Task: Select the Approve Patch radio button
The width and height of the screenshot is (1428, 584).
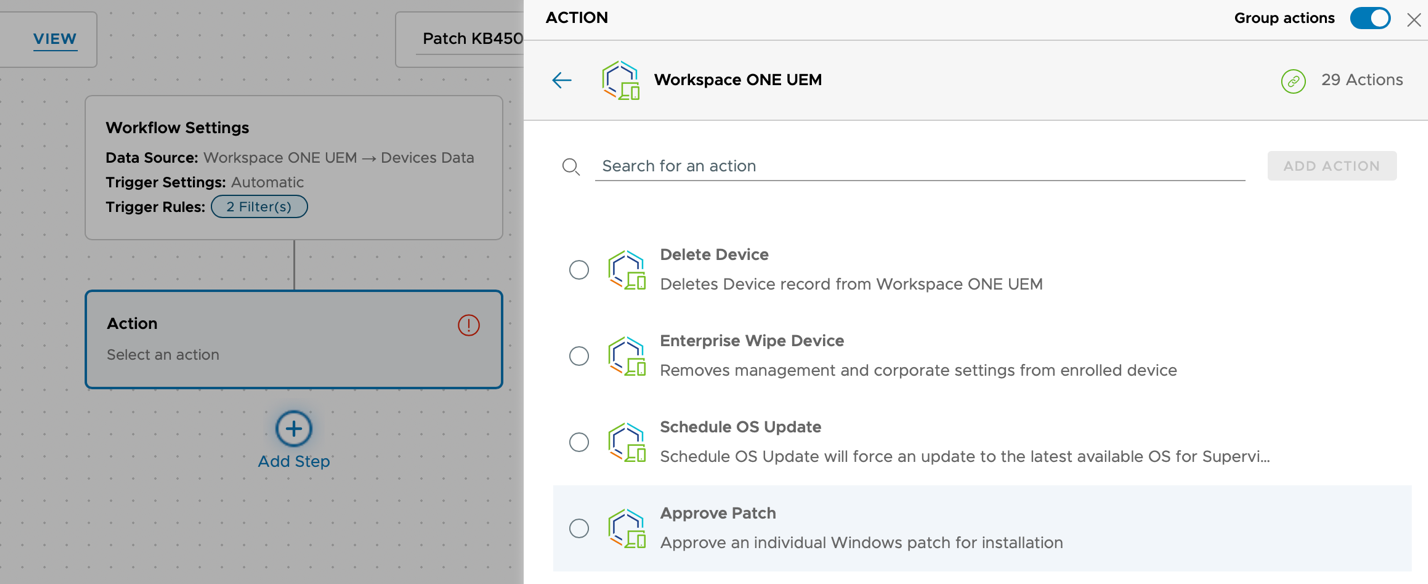Action: pyautogui.click(x=579, y=528)
